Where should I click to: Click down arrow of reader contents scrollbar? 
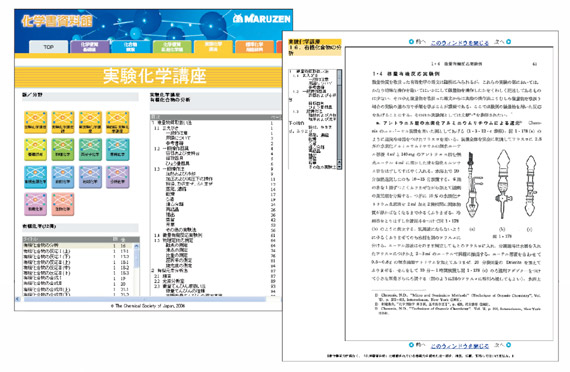click(340, 166)
